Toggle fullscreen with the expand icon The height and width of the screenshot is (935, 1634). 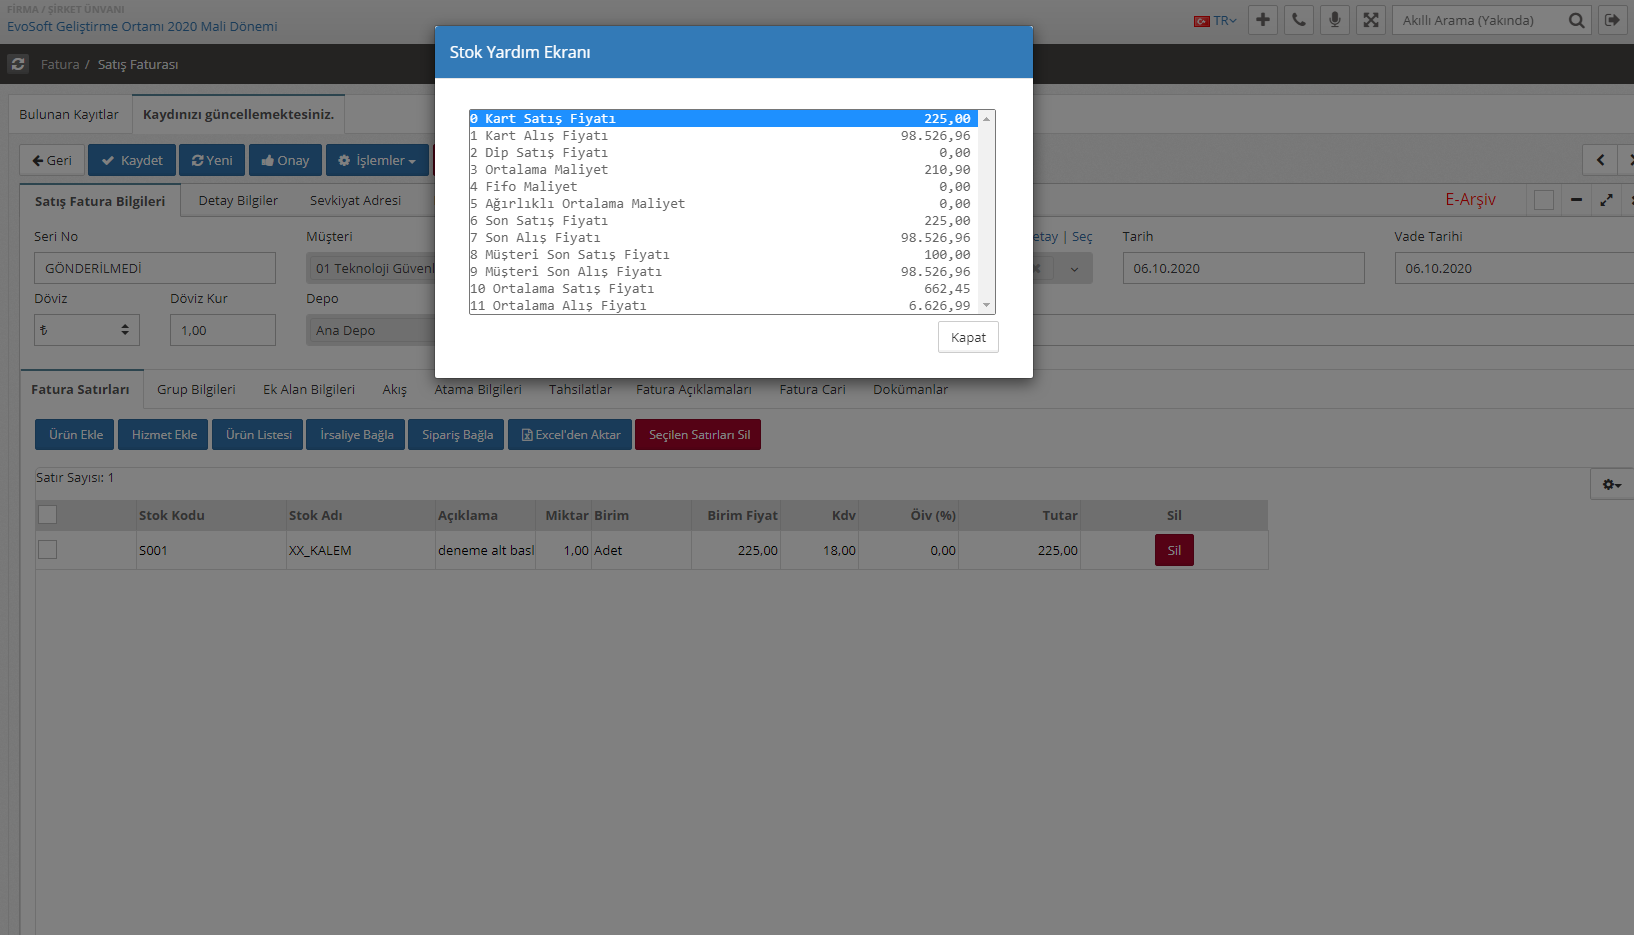click(x=1371, y=20)
